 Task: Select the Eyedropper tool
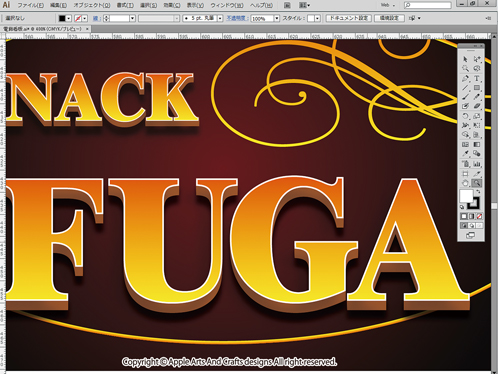[x=465, y=154]
